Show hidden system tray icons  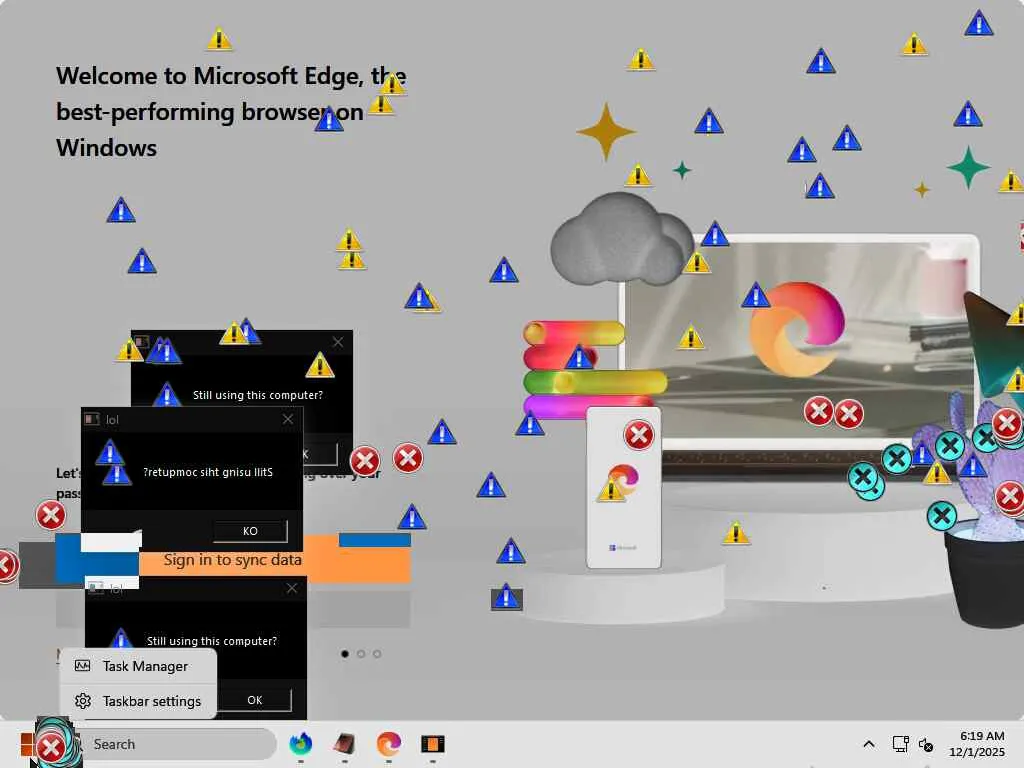869,744
